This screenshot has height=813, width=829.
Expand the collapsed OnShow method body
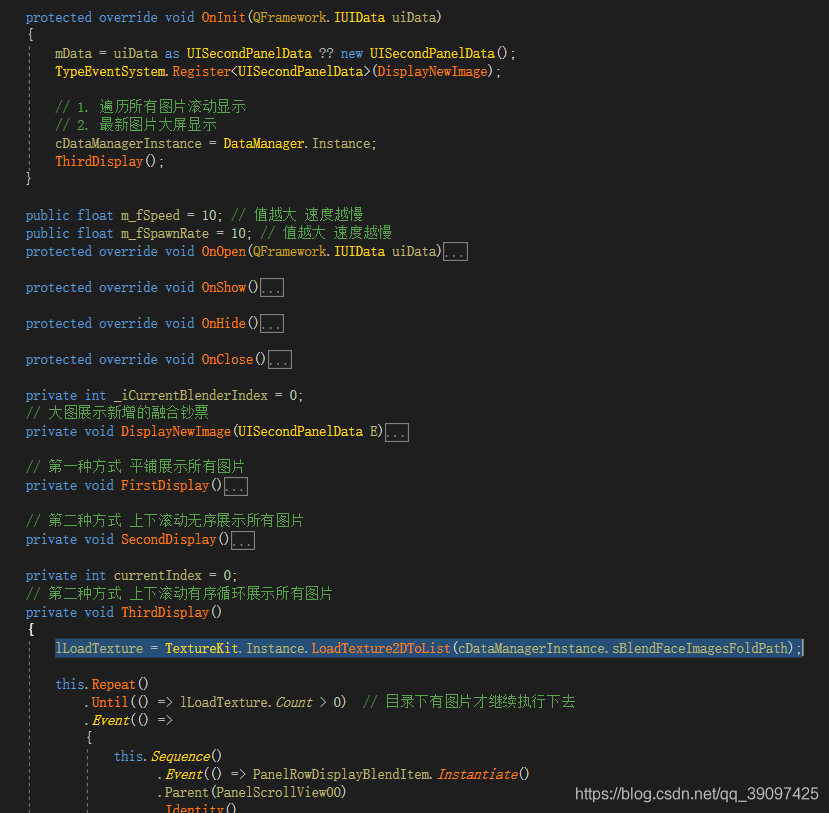(x=272, y=287)
